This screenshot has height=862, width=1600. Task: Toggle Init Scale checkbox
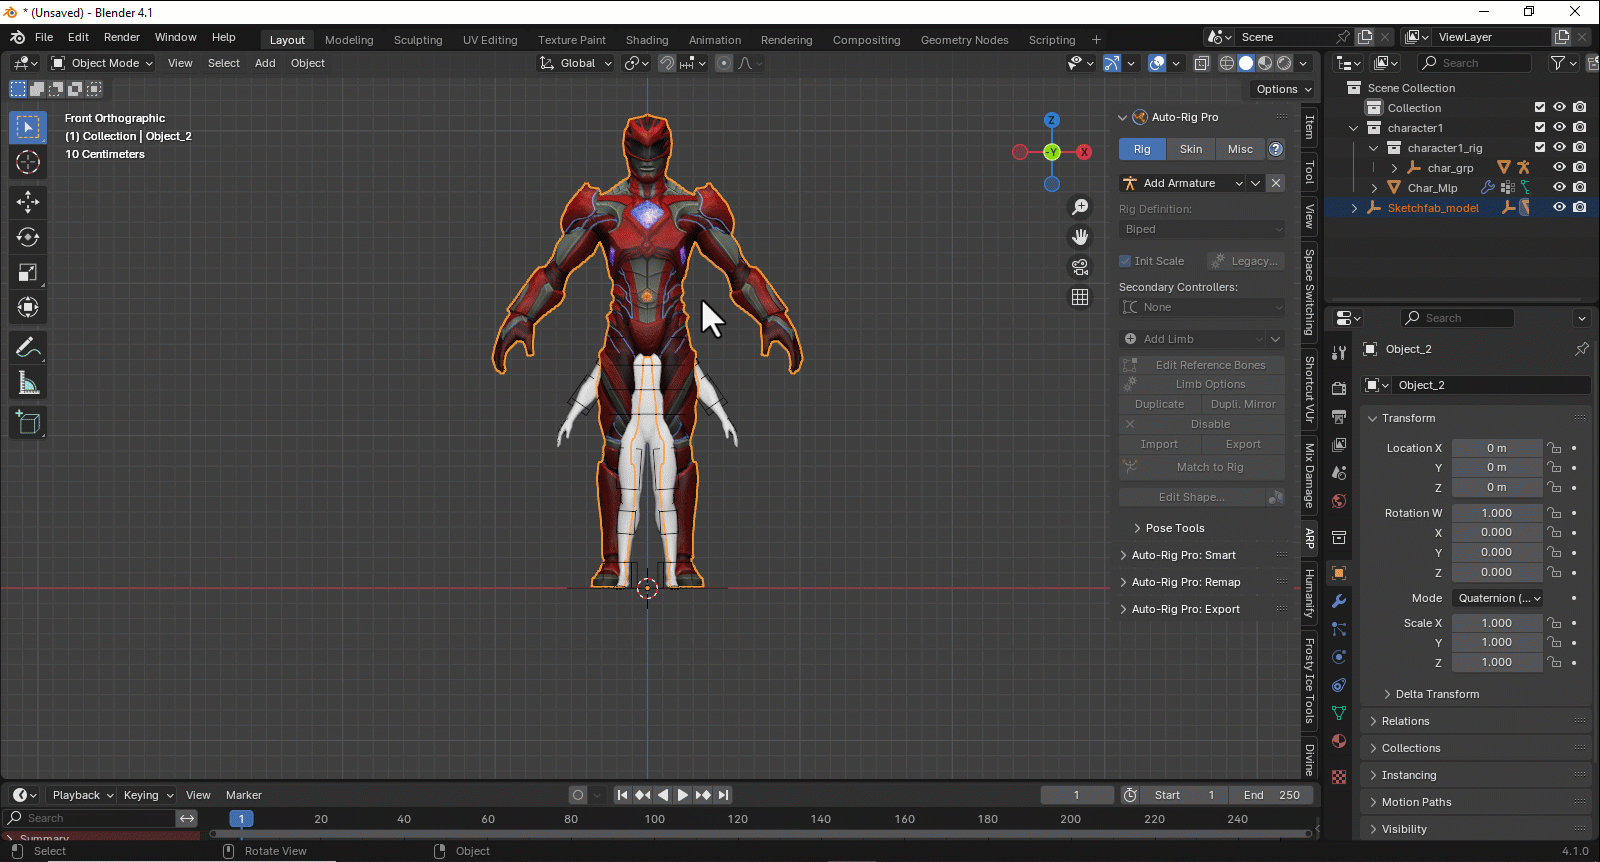1125,261
